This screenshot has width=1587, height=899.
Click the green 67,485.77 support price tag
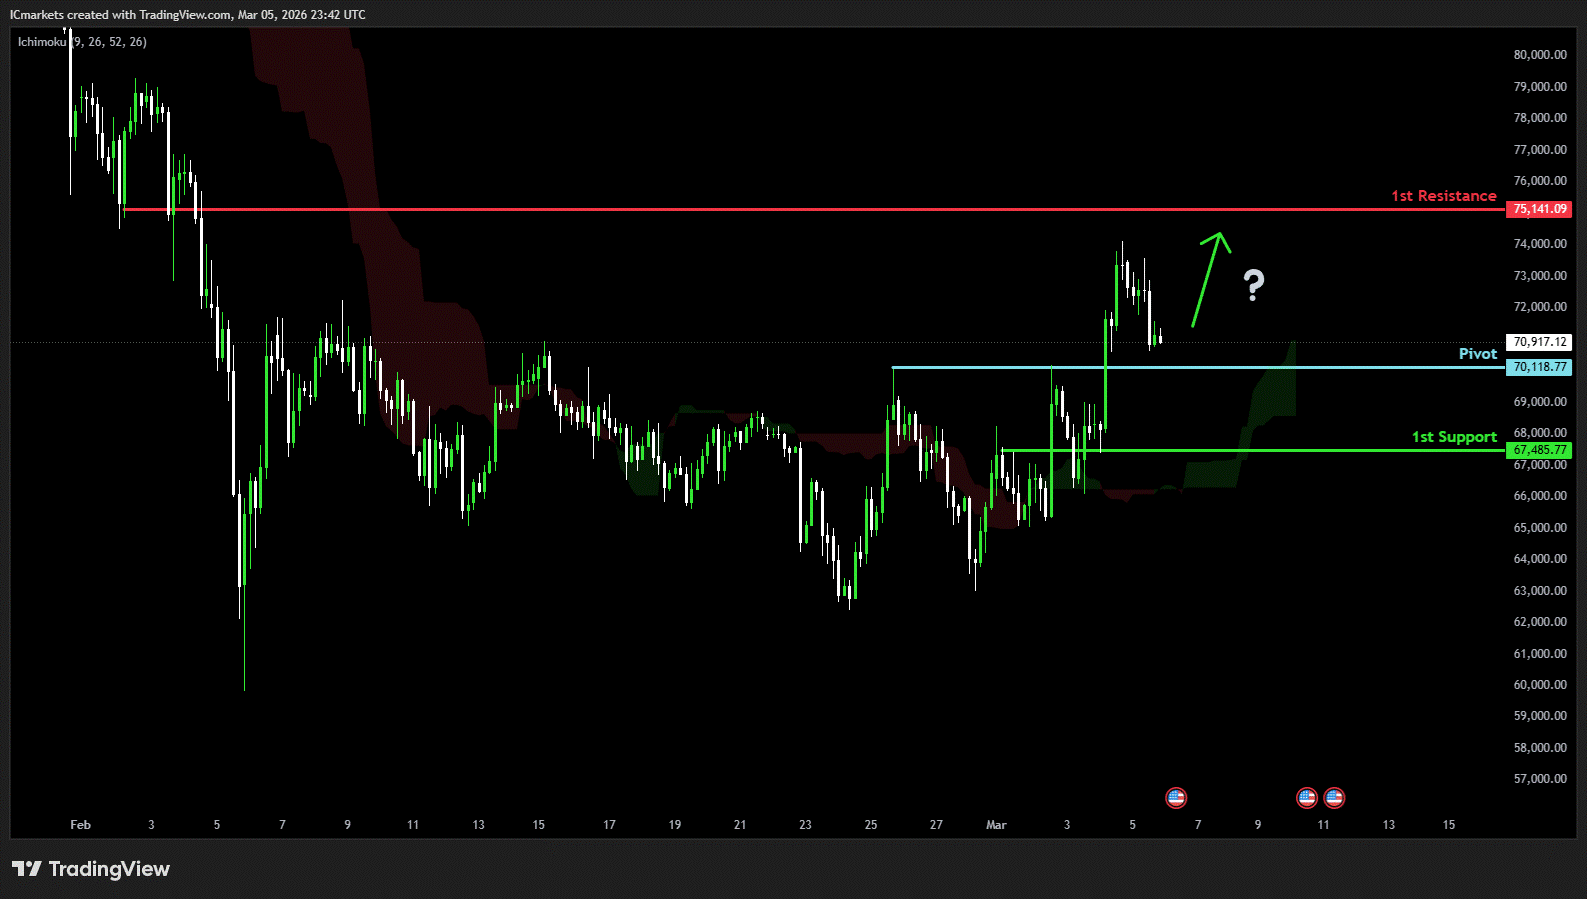click(x=1539, y=450)
